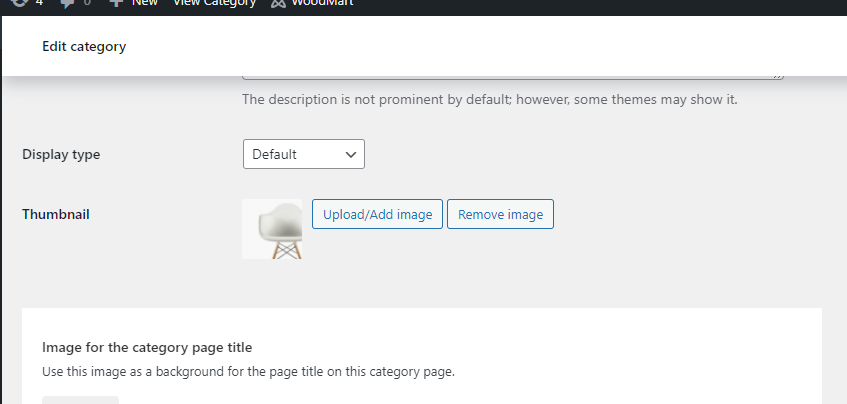Image resolution: width=847 pixels, height=404 pixels.
Task: Click the Remove image button
Action: [x=500, y=214]
